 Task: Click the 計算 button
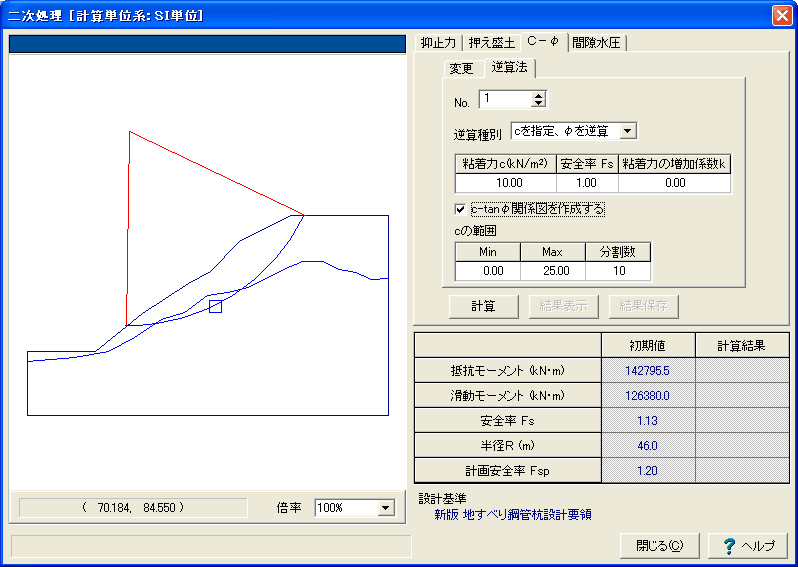(x=483, y=306)
